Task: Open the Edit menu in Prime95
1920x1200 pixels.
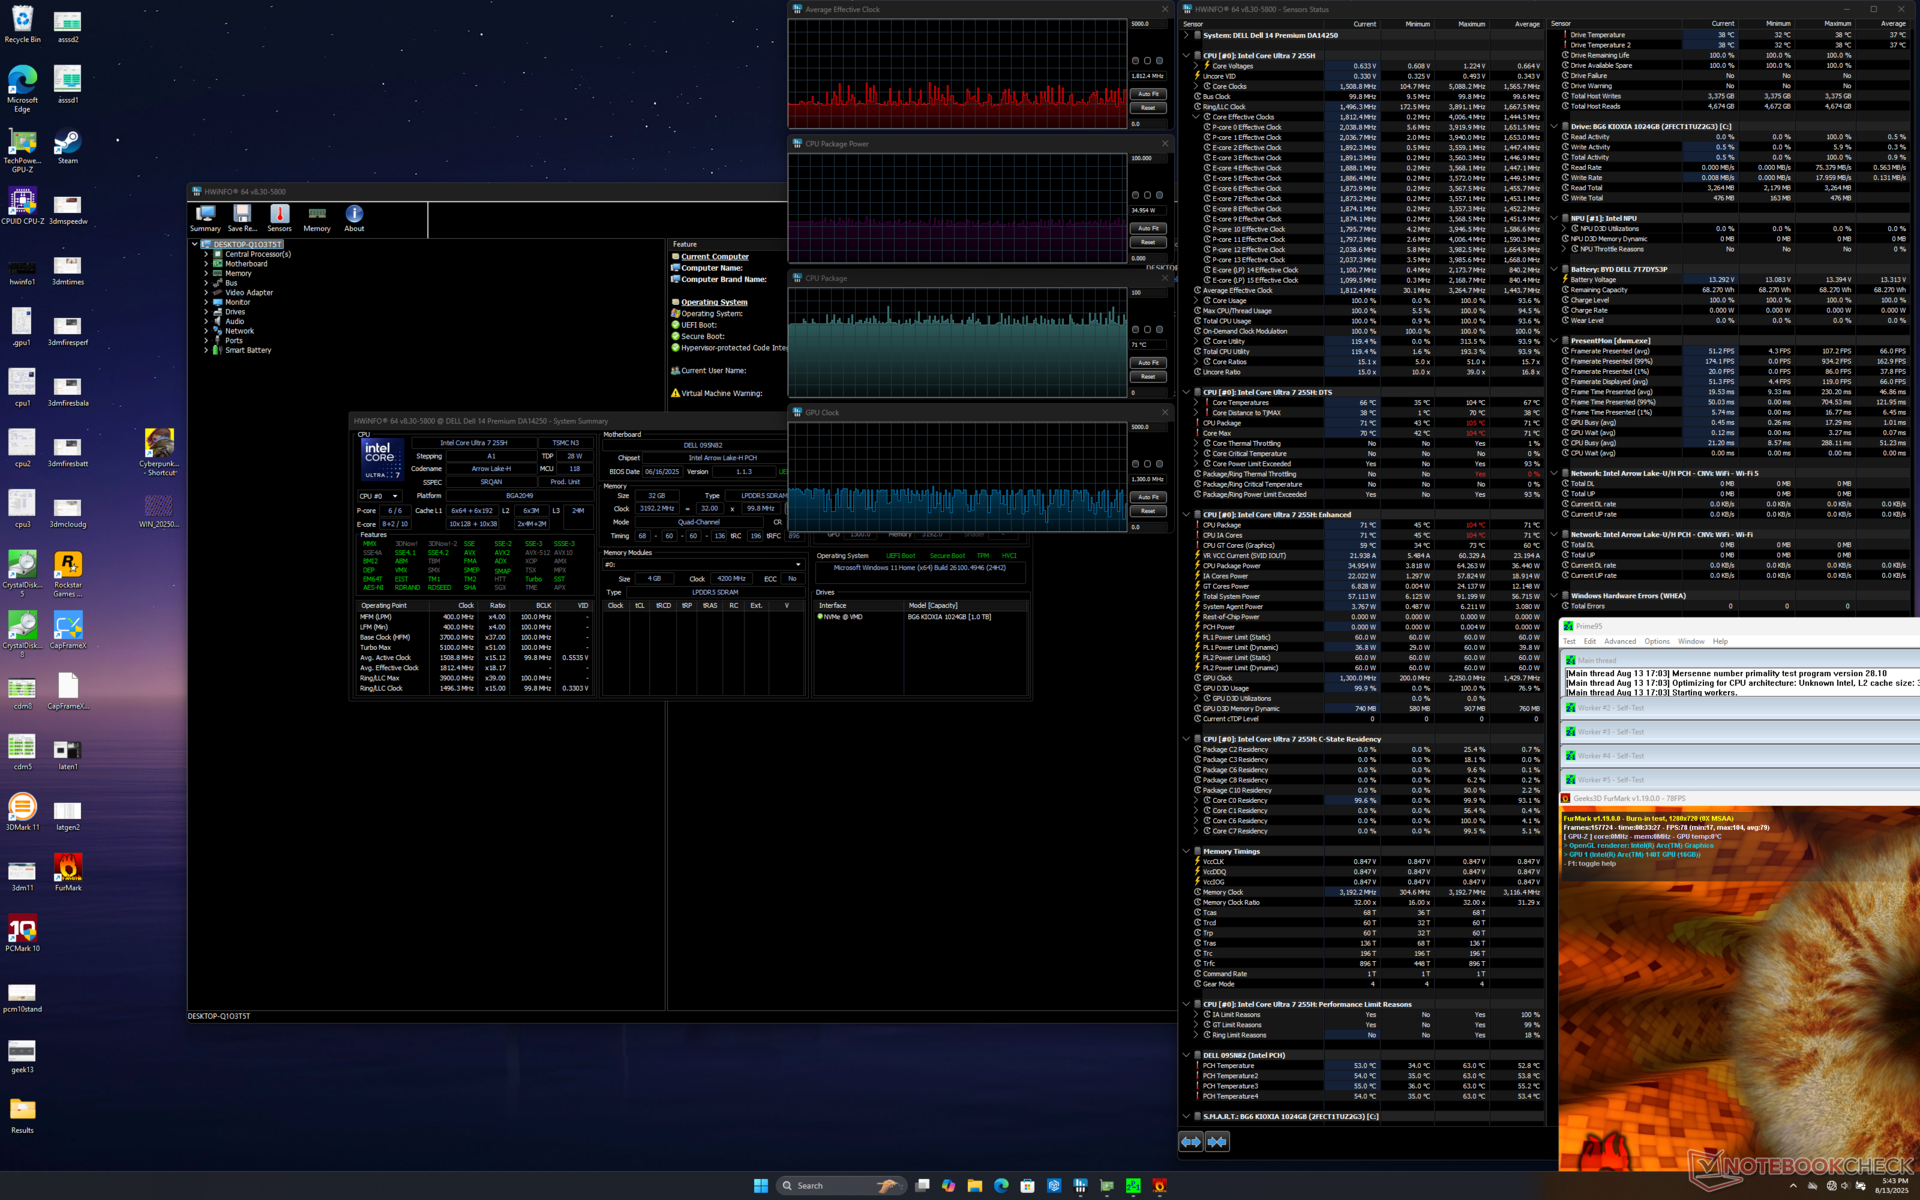Action: (x=1589, y=642)
